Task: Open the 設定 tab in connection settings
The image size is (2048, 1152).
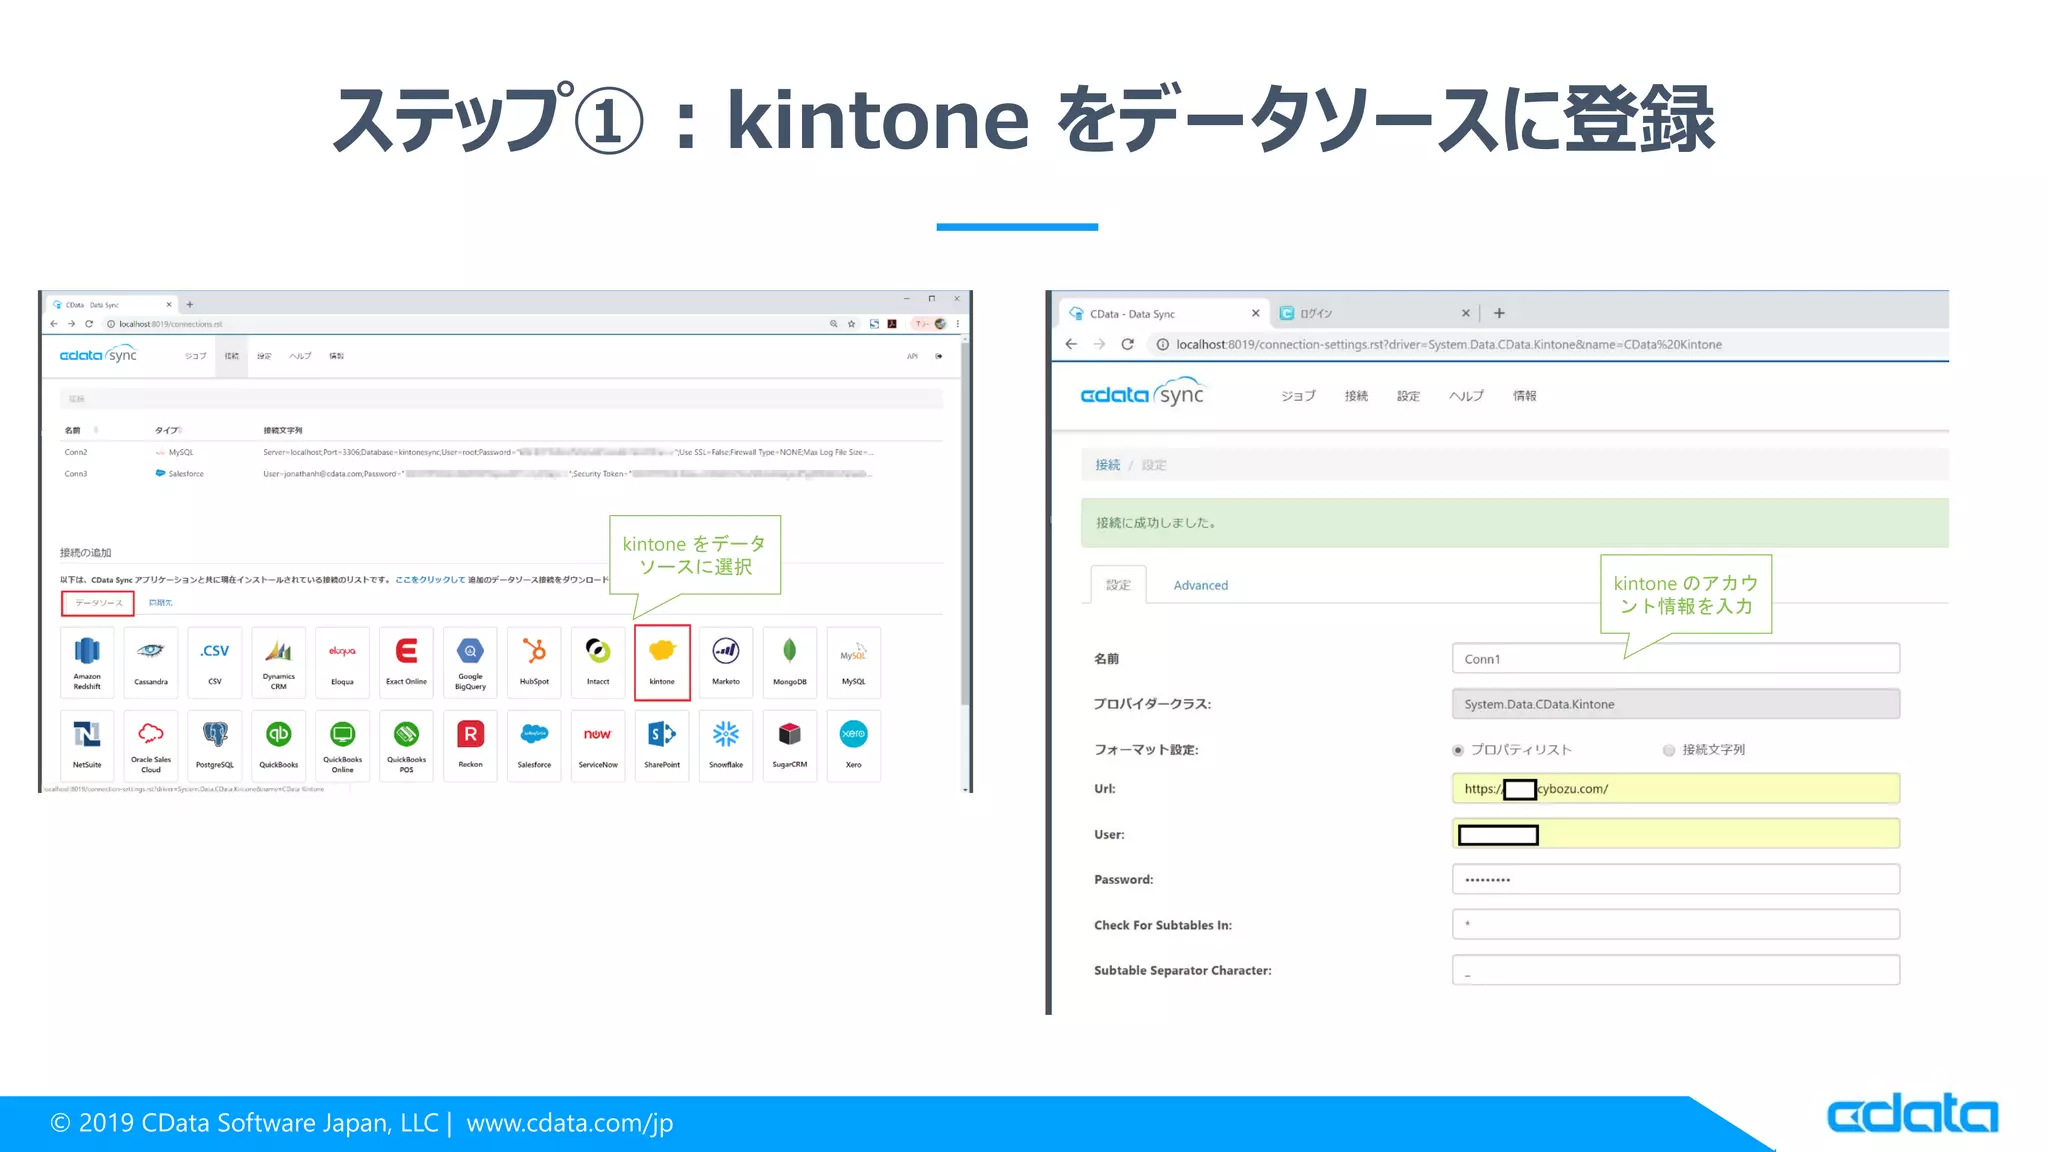Action: click(1118, 585)
